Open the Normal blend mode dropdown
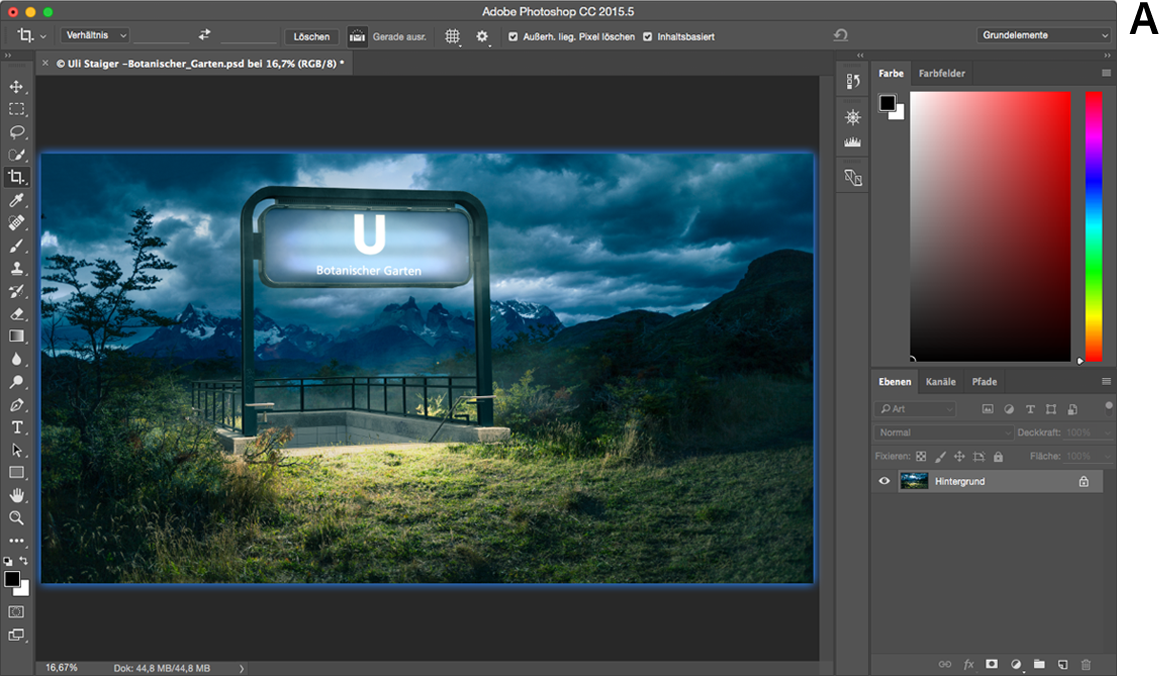1159x676 pixels. point(943,433)
